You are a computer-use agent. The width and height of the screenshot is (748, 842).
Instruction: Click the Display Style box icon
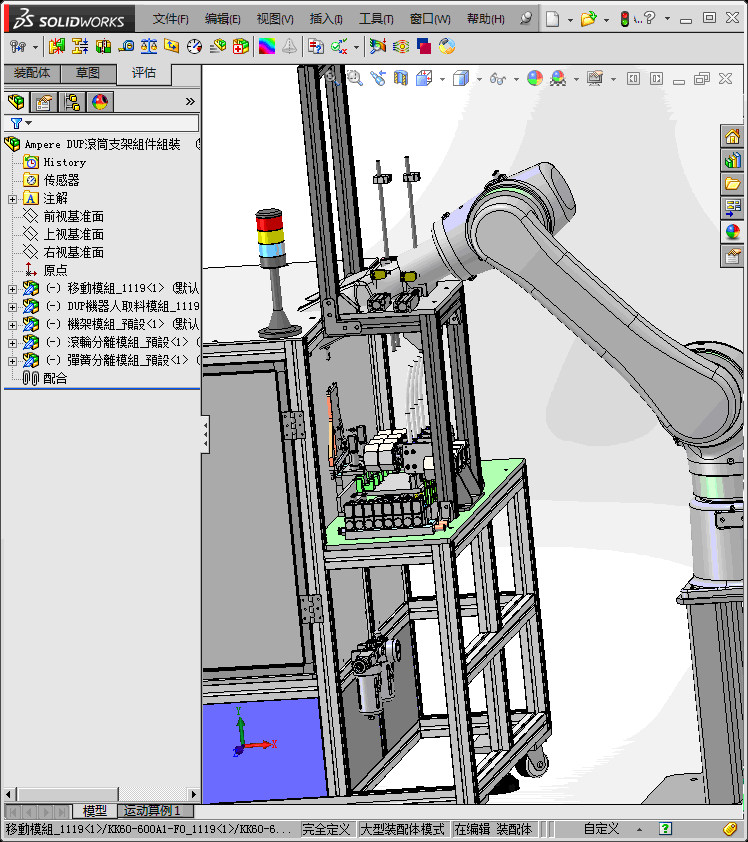click(461, 78)
